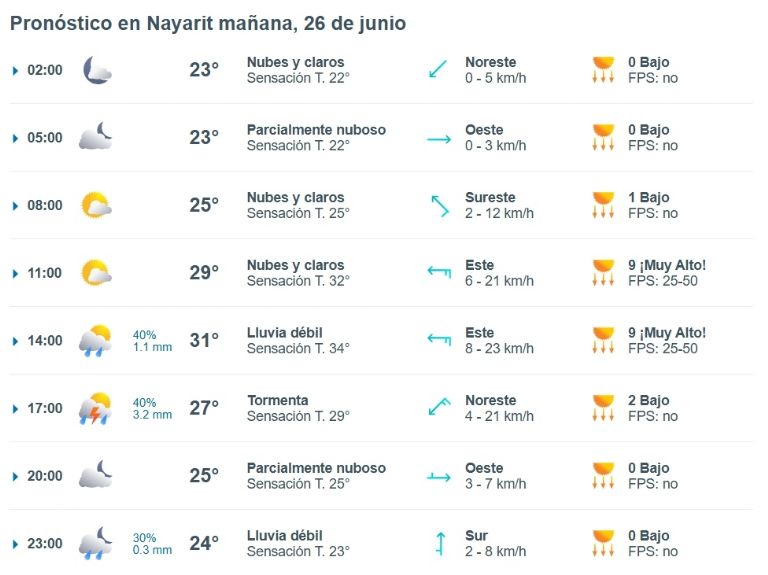The height and width of the screenshot is (575, 768).
Task: Click the thunderstorm icon at 17:00
Action: tap(96, 408)
